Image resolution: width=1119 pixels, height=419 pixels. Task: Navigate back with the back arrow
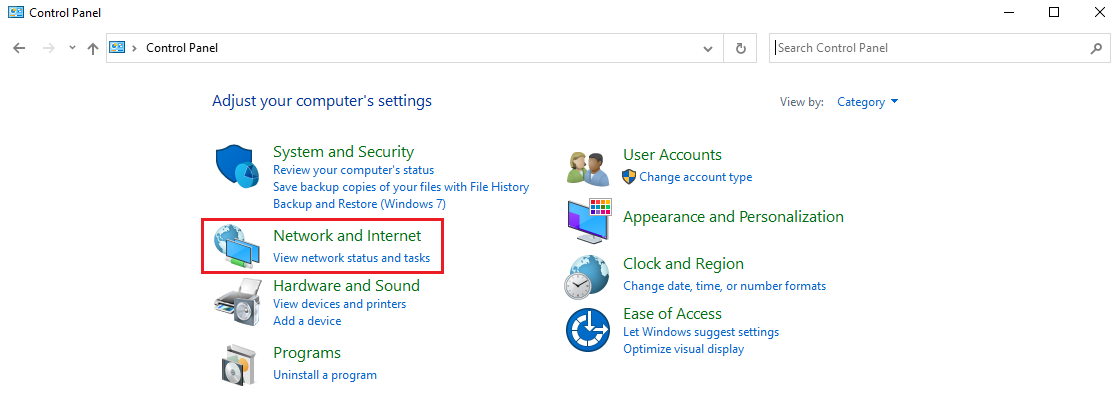[20, 48]
